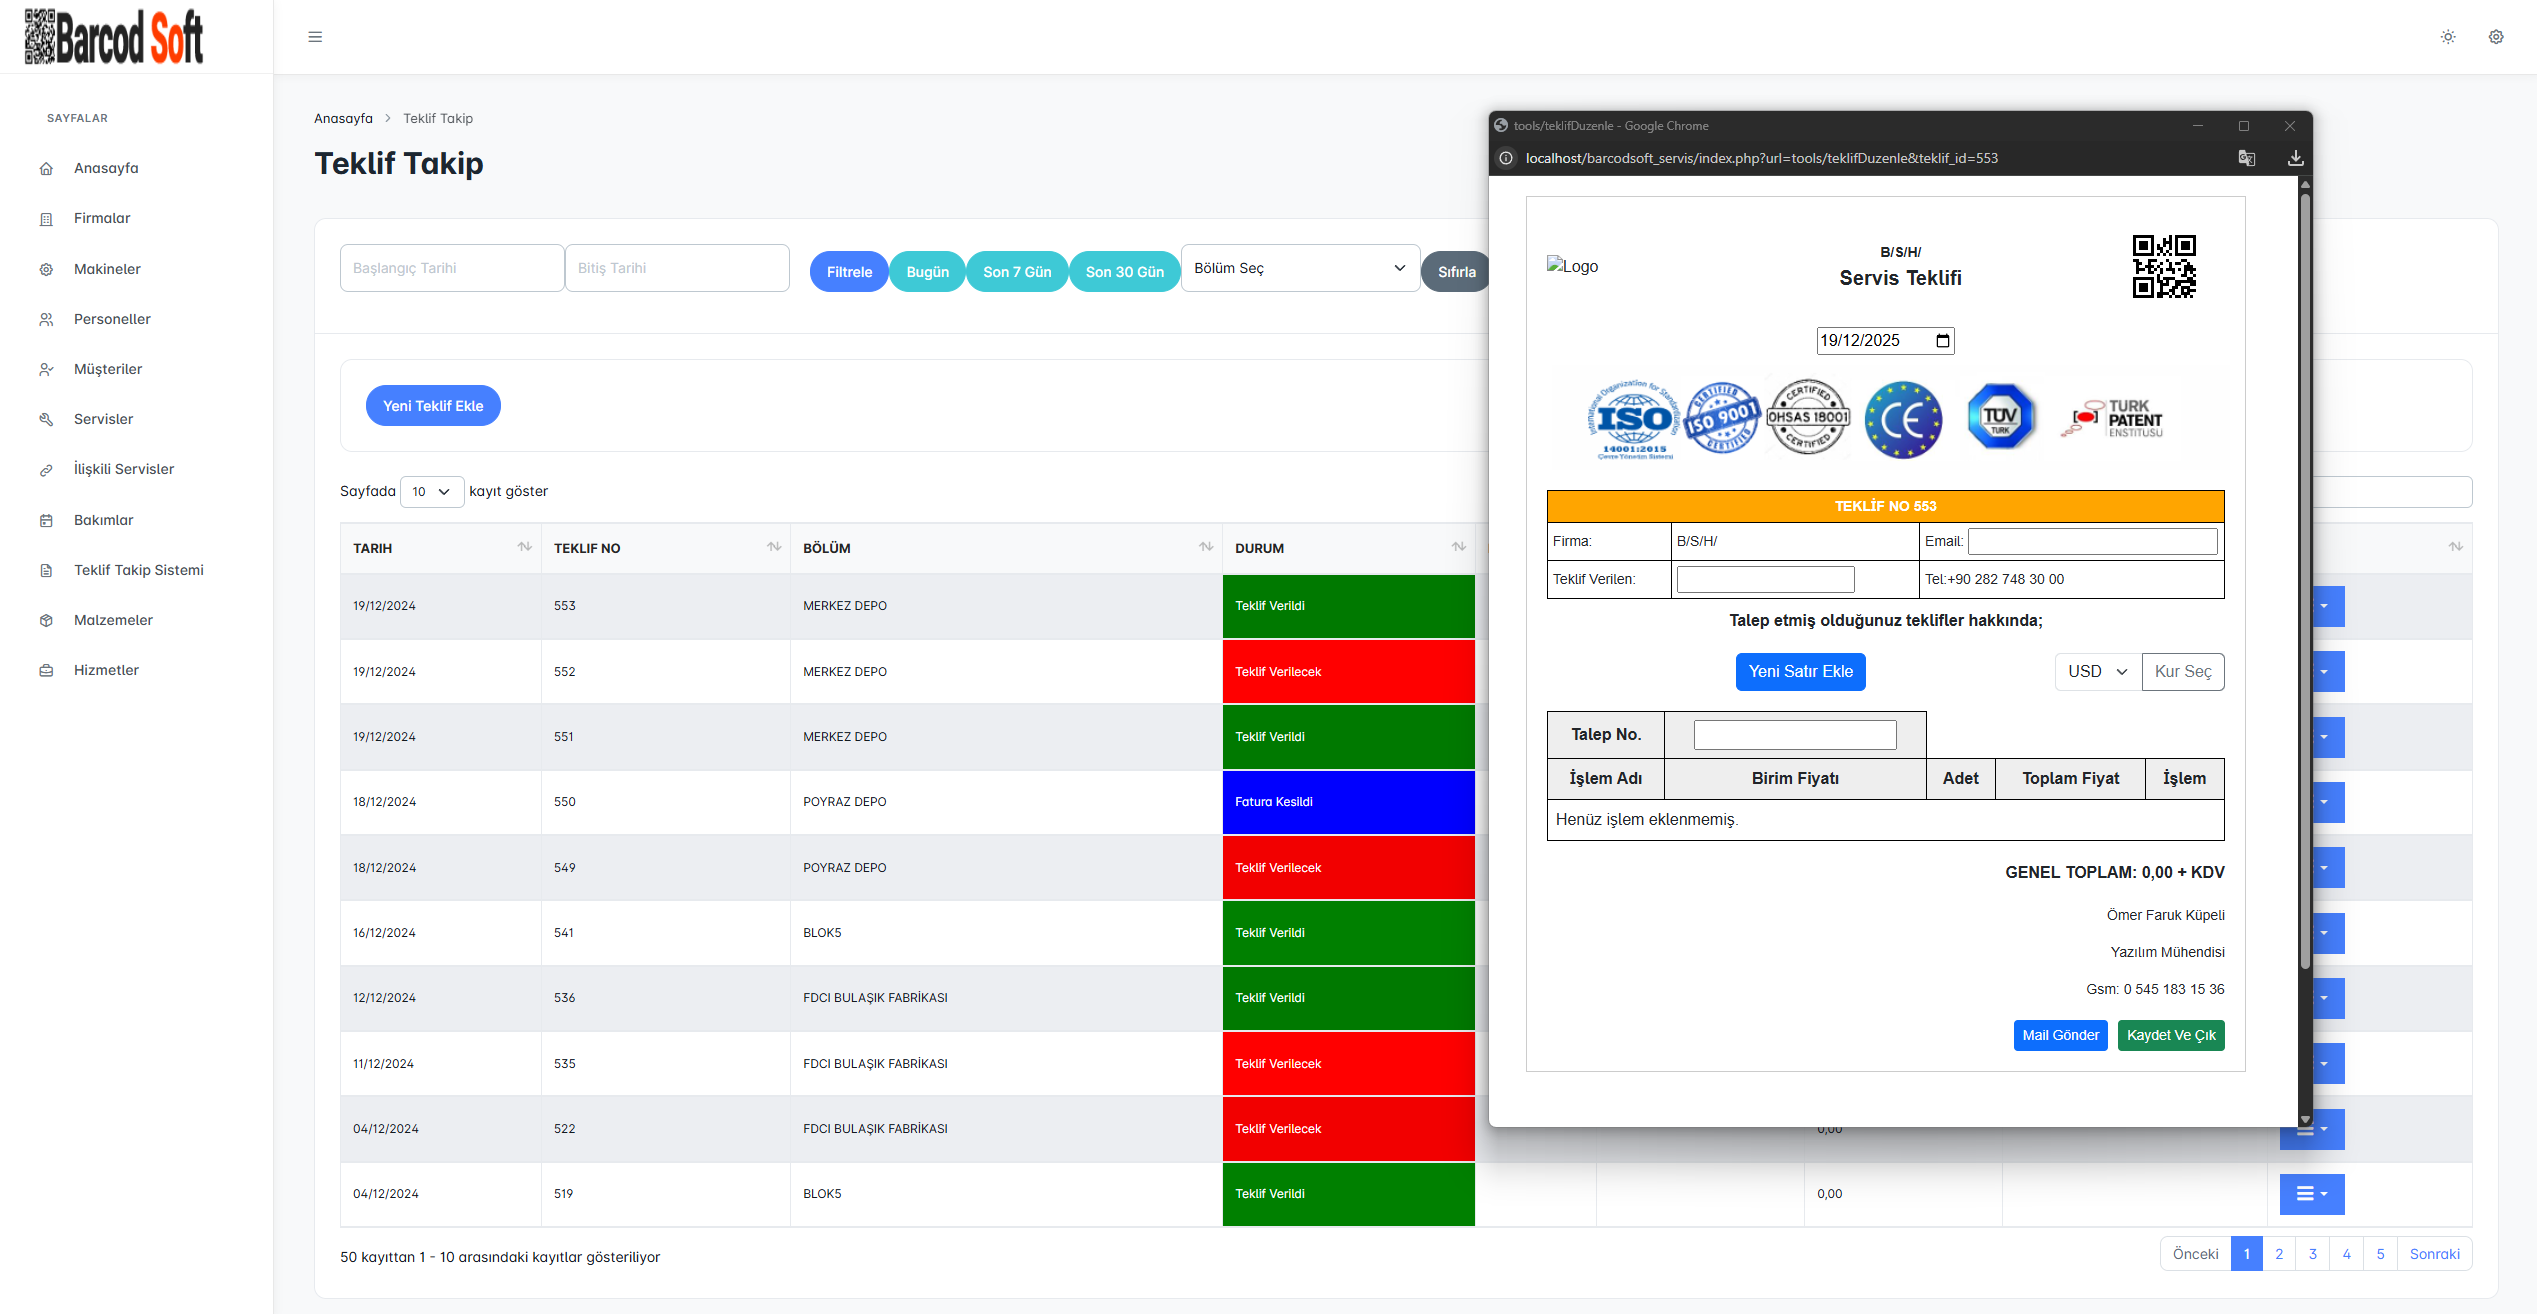Sort table by TARIH column

[524, 547]
